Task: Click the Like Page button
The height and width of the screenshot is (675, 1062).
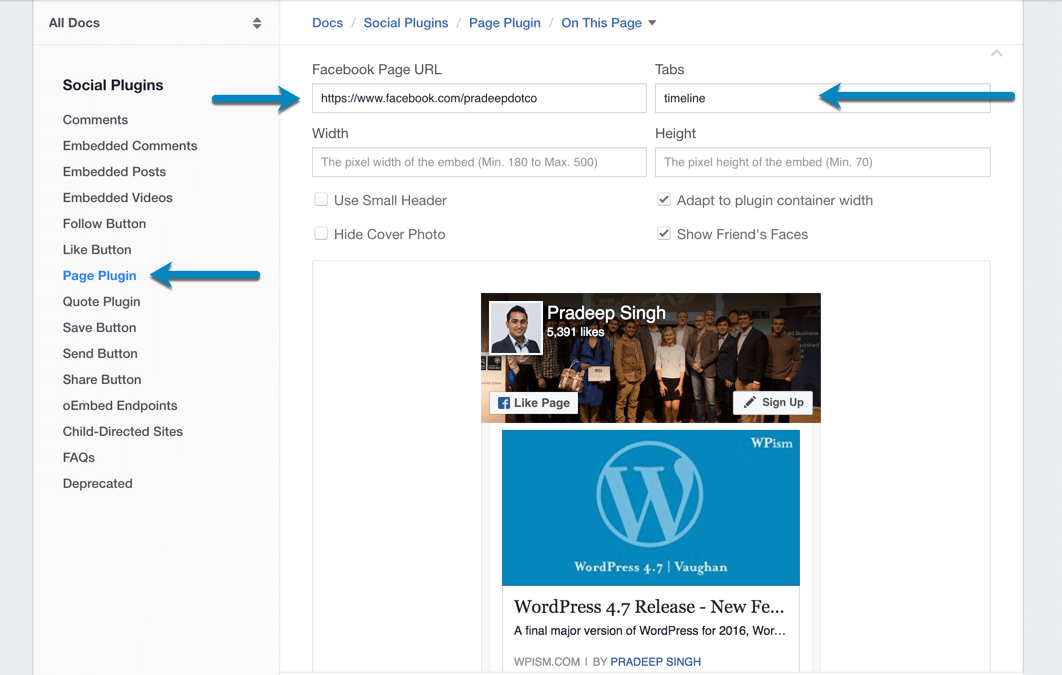Action: click(x=534, y=403)
